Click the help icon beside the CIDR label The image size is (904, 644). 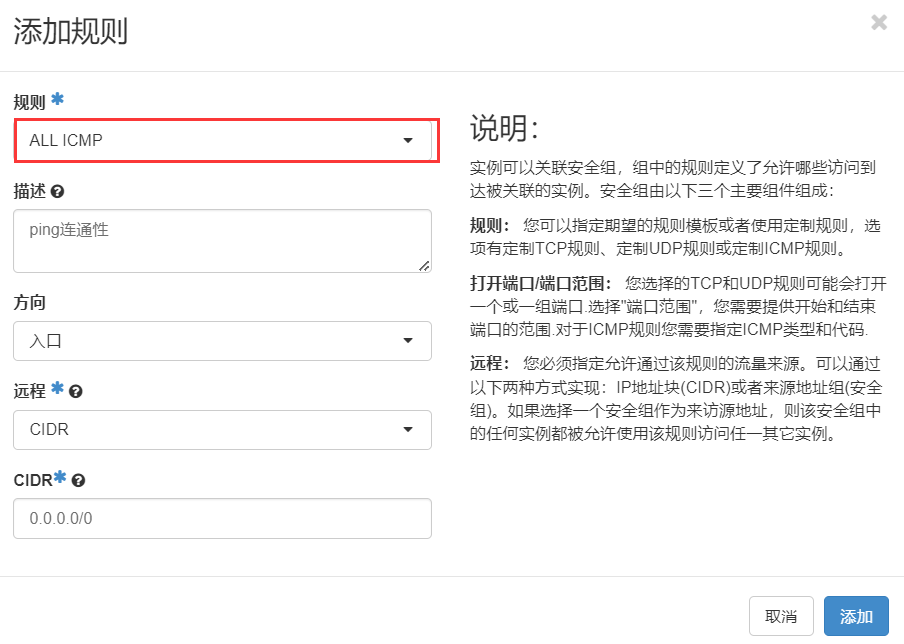[x=78, y=481]
